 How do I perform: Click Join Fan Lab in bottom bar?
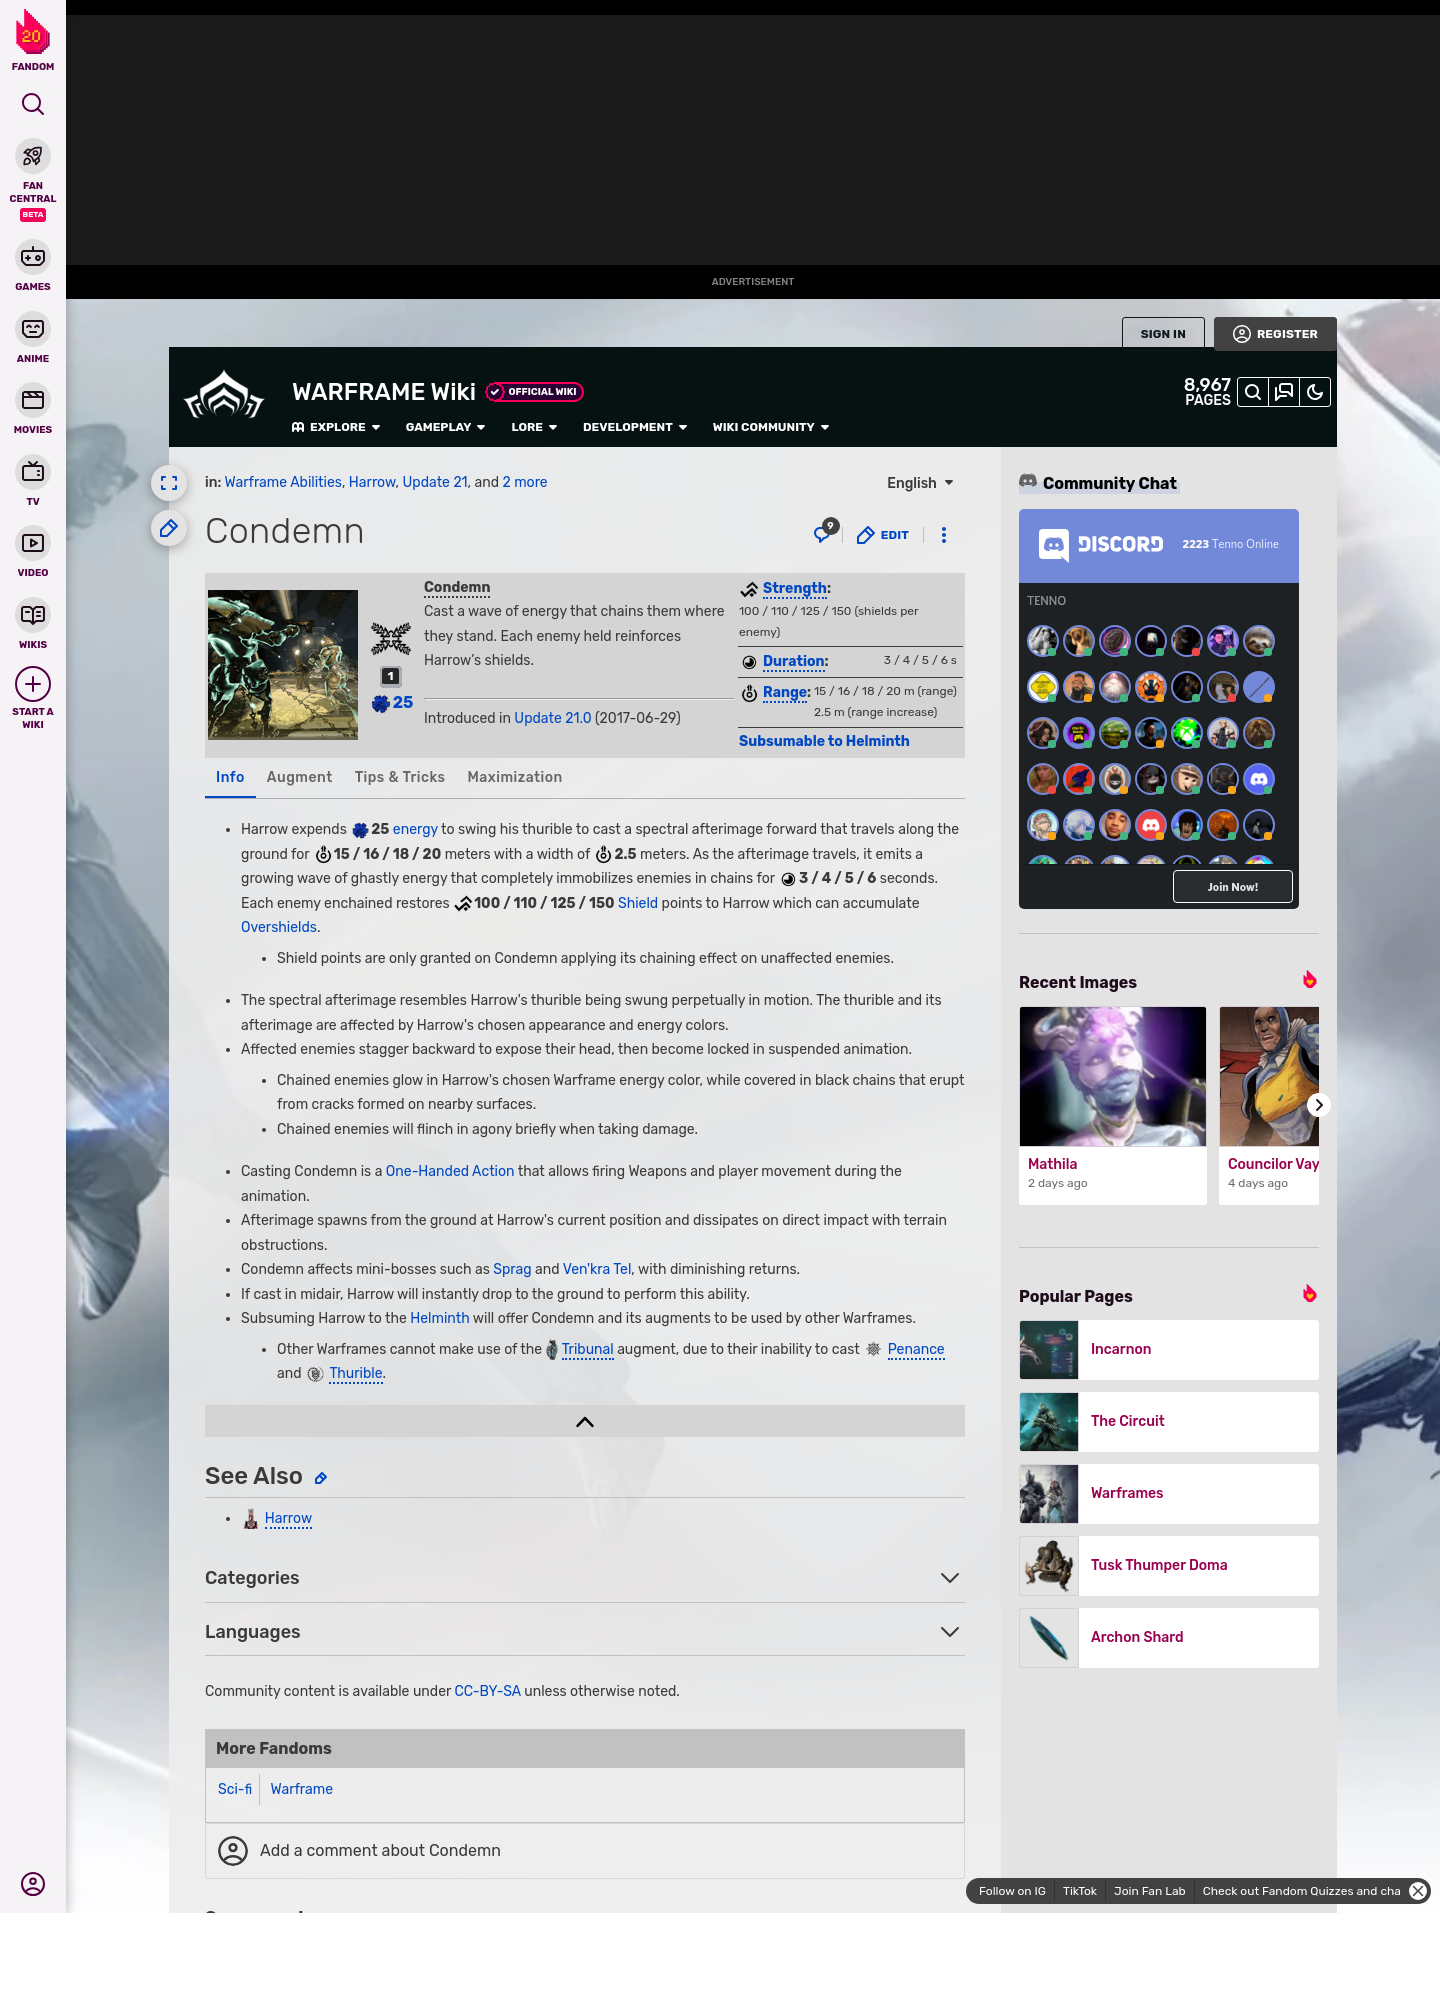coord(1149,1891)
